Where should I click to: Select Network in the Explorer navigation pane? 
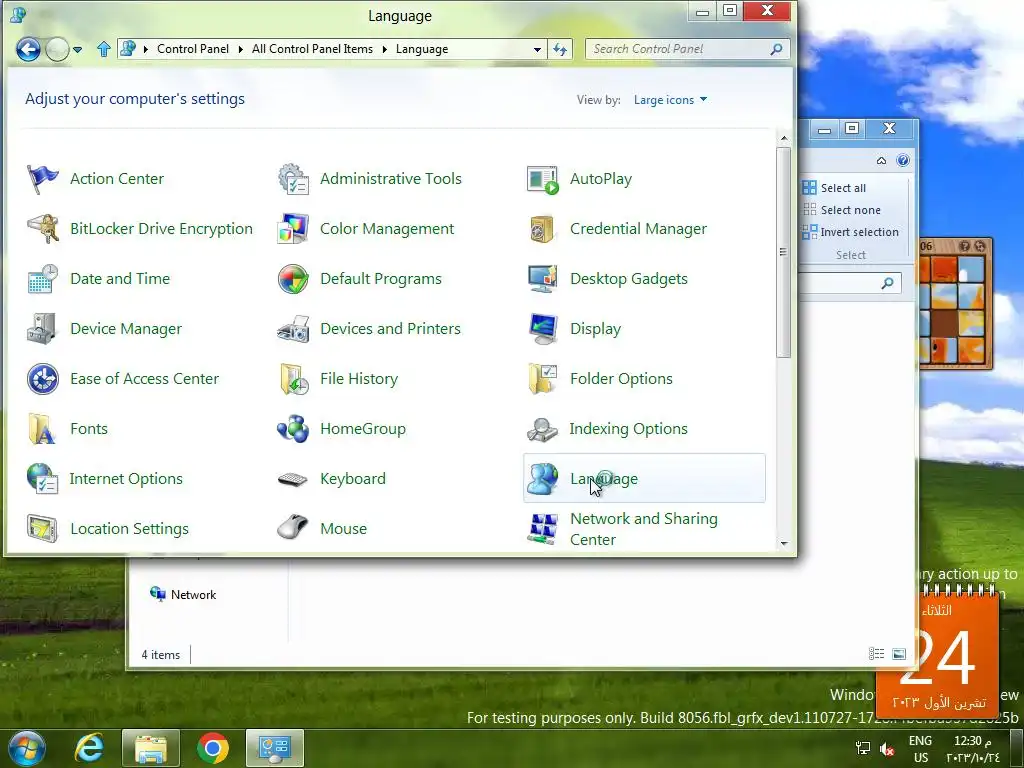(x=183, y=595)
